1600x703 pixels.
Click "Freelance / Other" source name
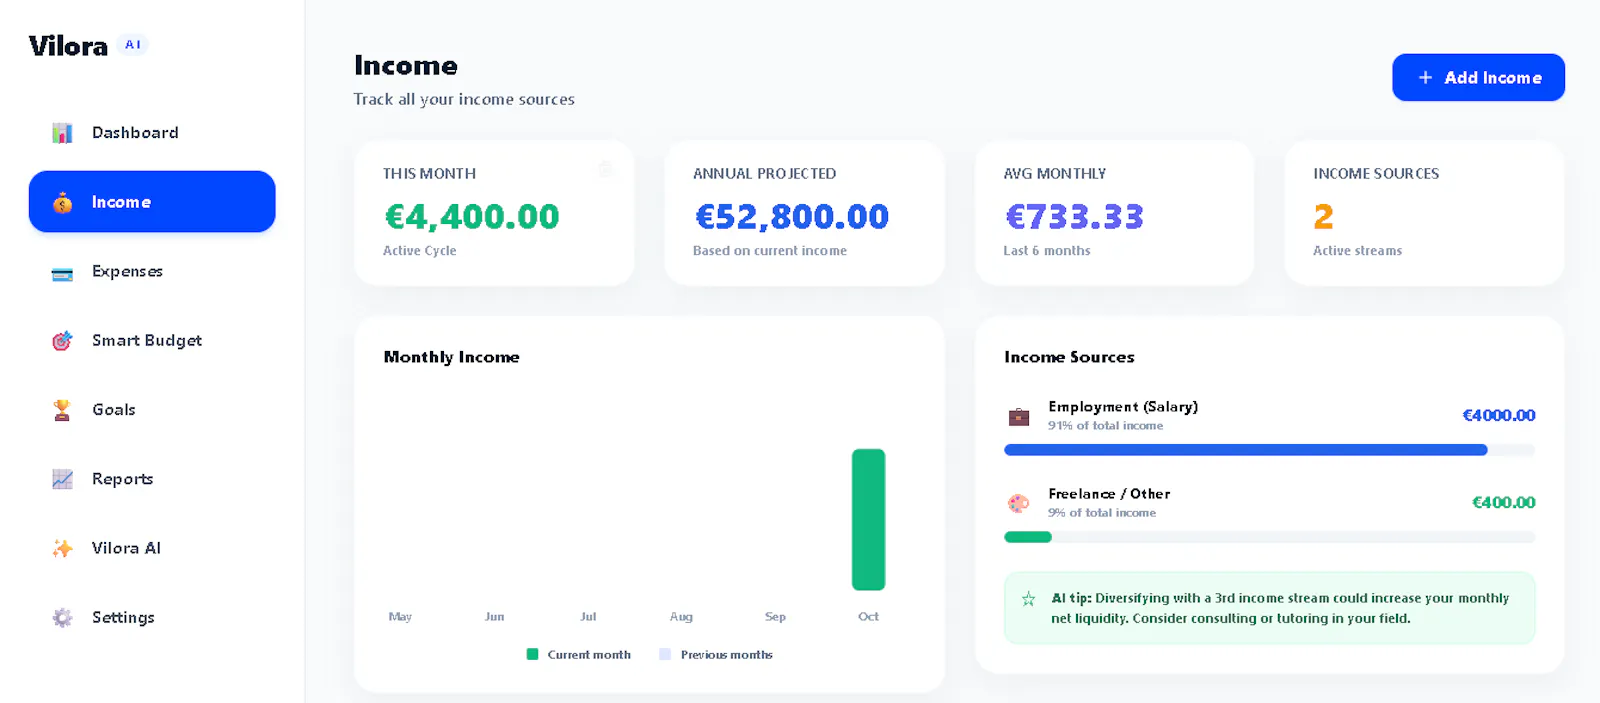click(x=1109, y=494)
